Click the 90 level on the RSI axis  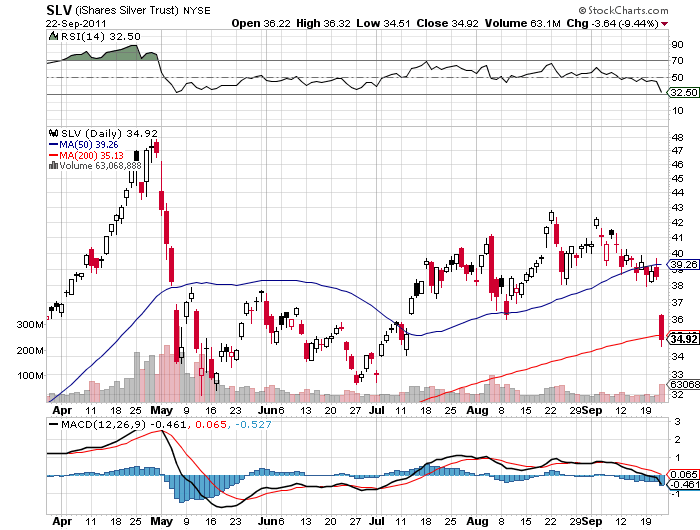(677, 44)
